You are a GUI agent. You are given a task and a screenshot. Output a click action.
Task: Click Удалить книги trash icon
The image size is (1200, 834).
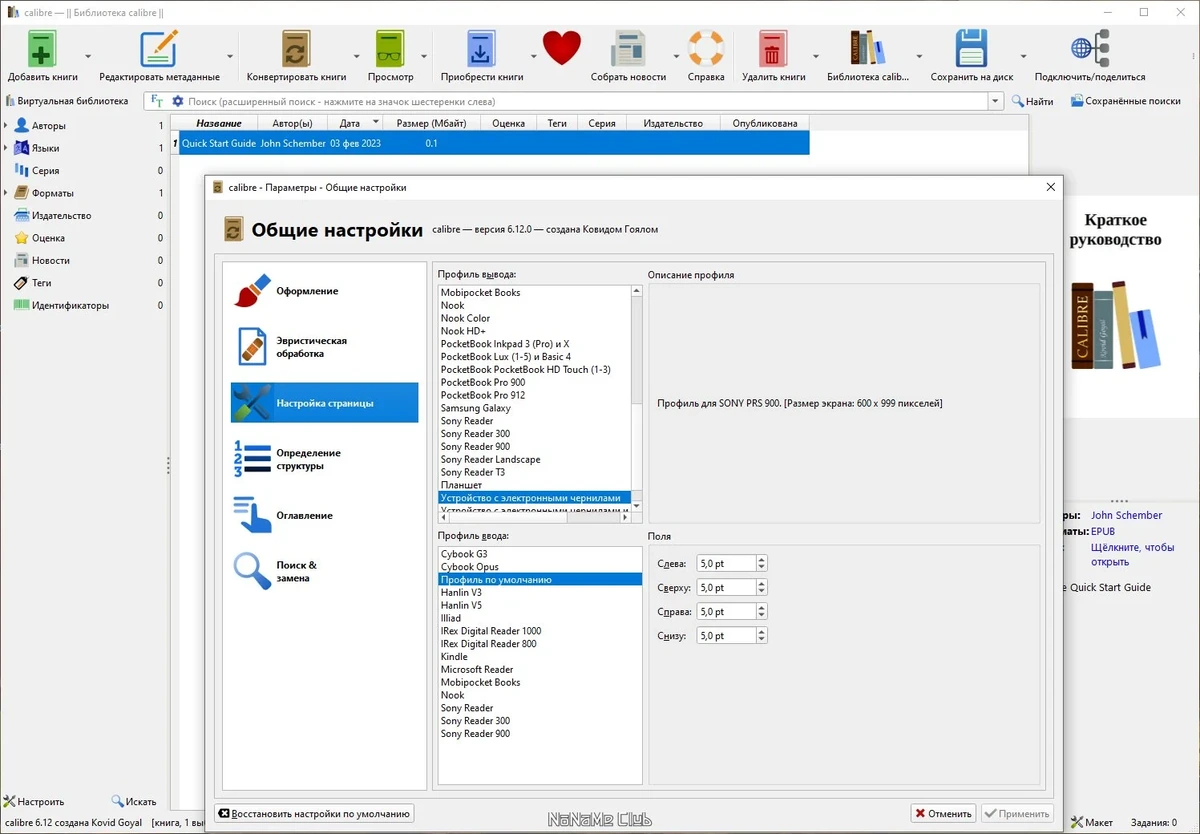(x=773, y=48)
